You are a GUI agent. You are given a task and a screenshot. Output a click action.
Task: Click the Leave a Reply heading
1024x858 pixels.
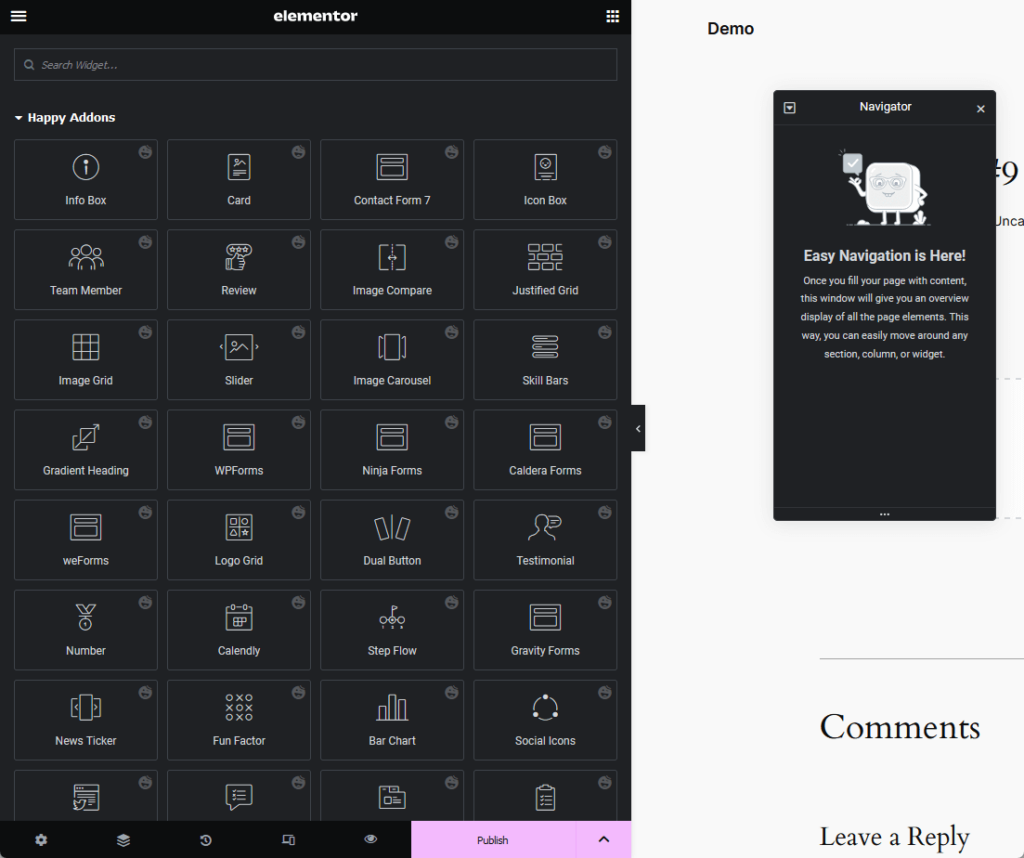click(x=895, y=836)
